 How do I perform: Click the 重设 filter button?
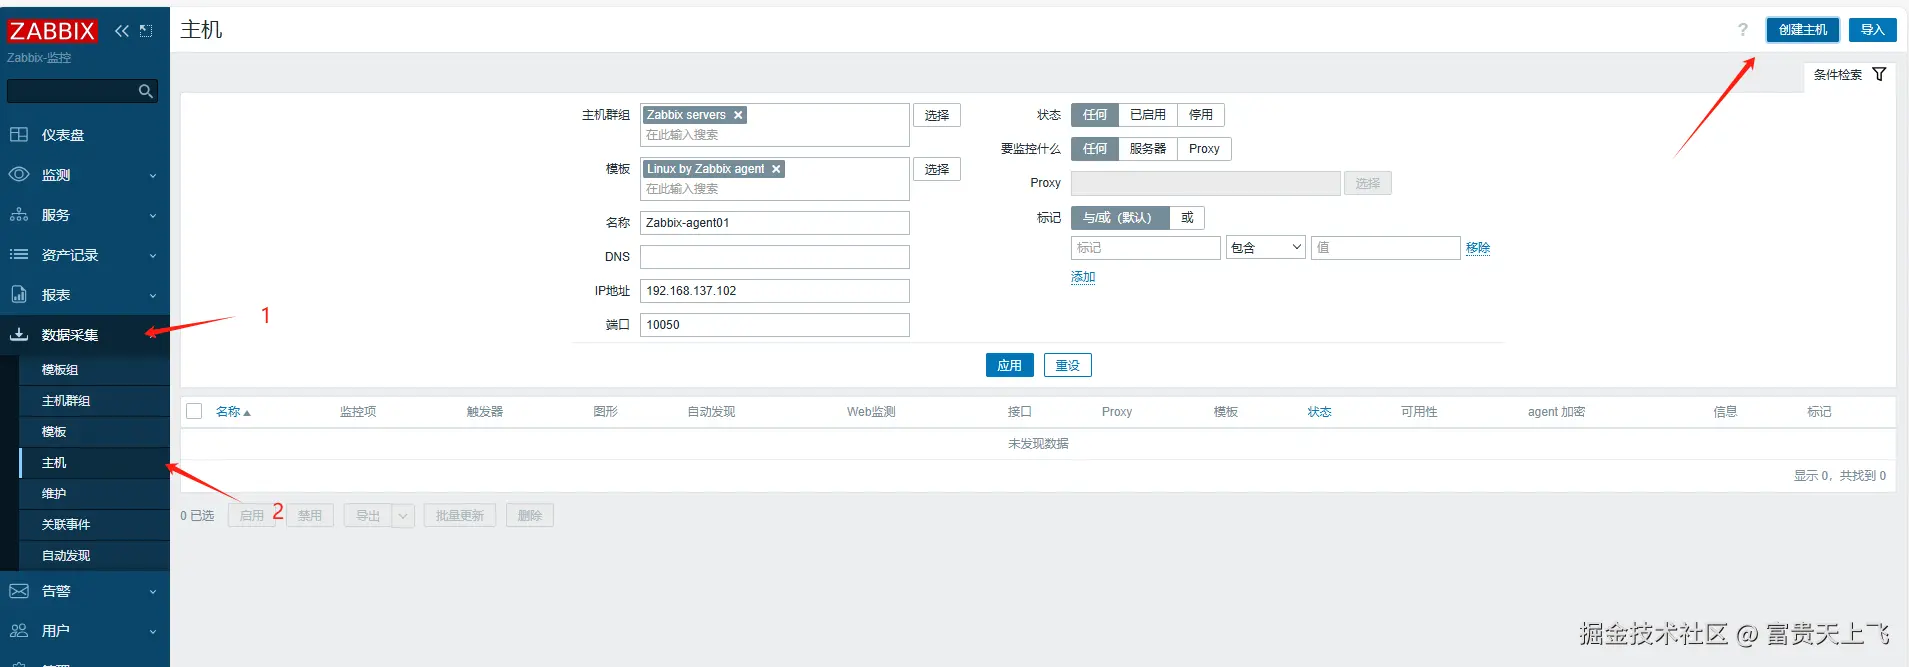[x=1068, y=365]
